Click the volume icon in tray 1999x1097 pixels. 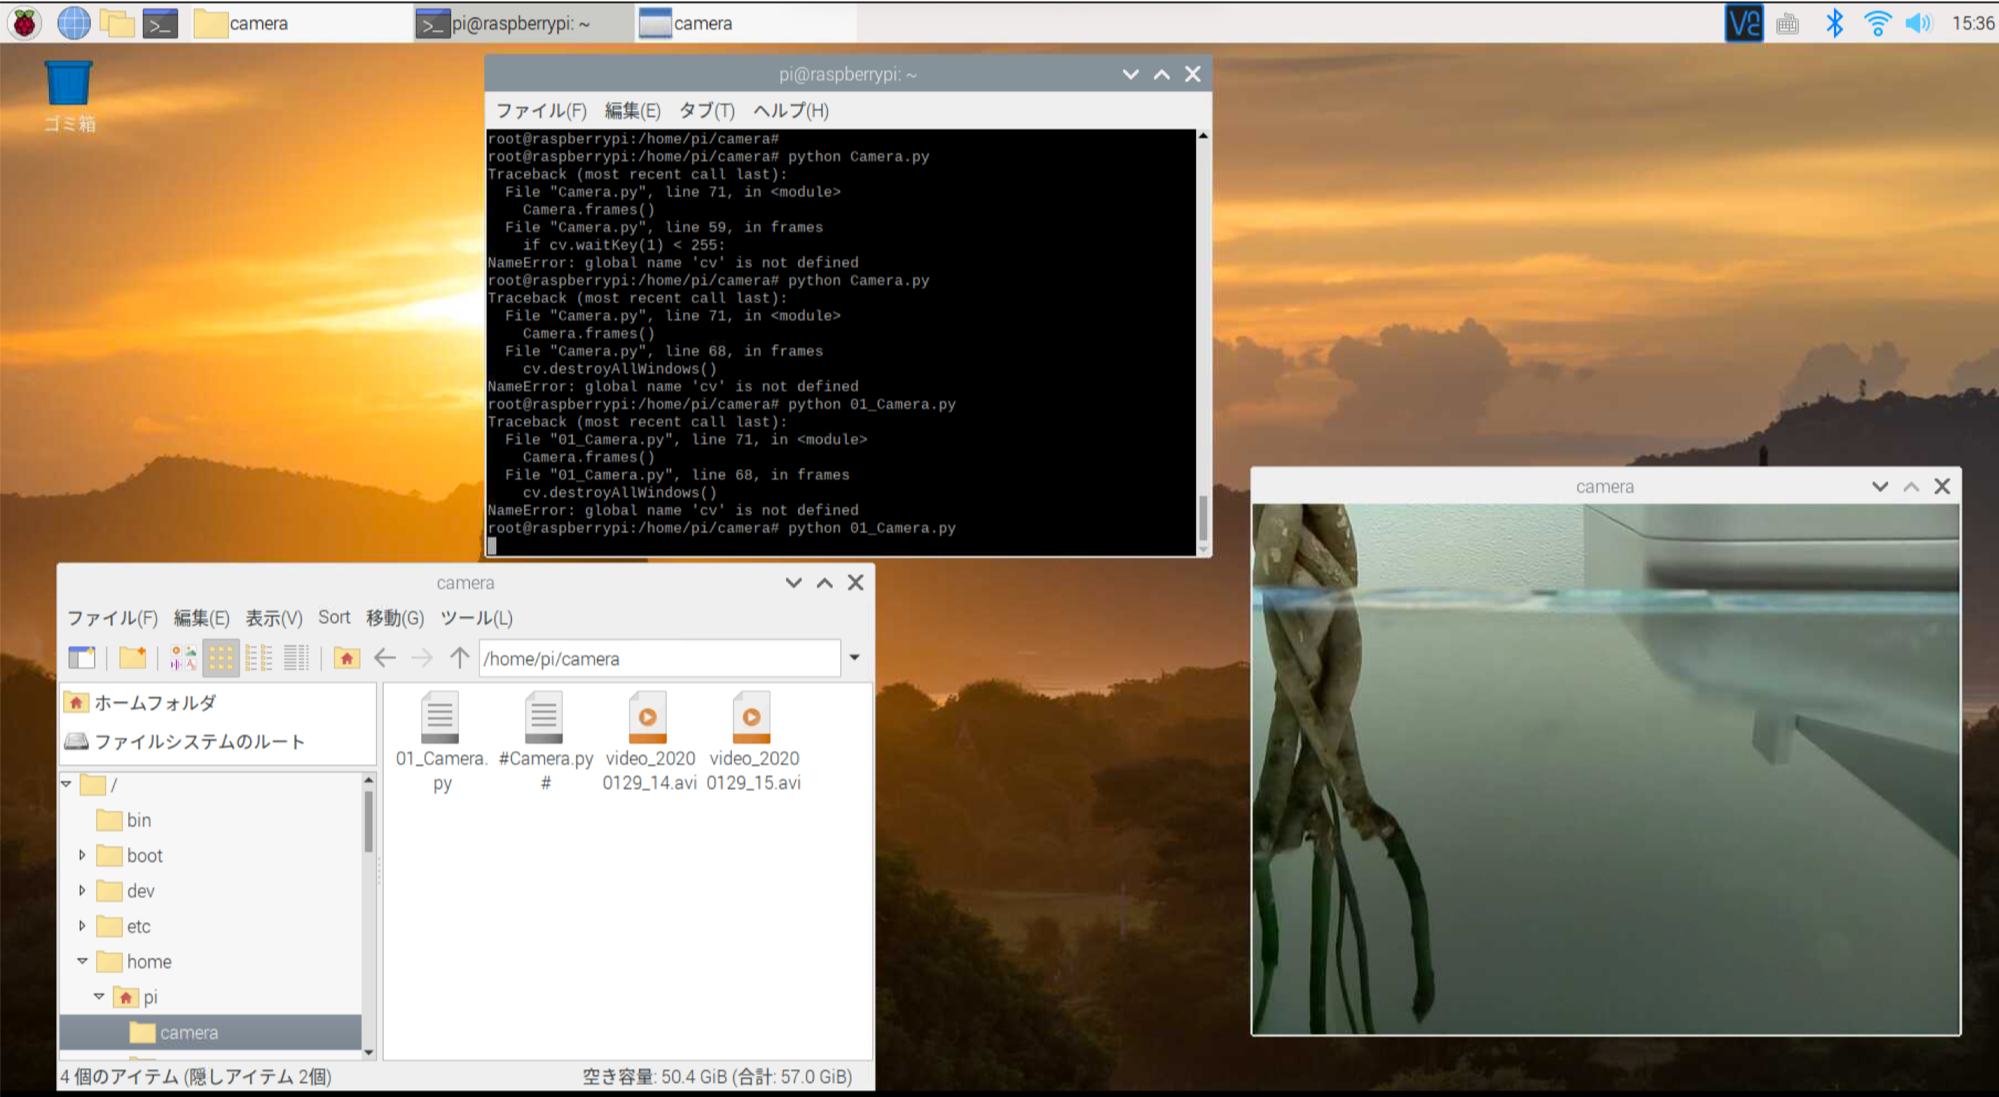[1917, 23]
